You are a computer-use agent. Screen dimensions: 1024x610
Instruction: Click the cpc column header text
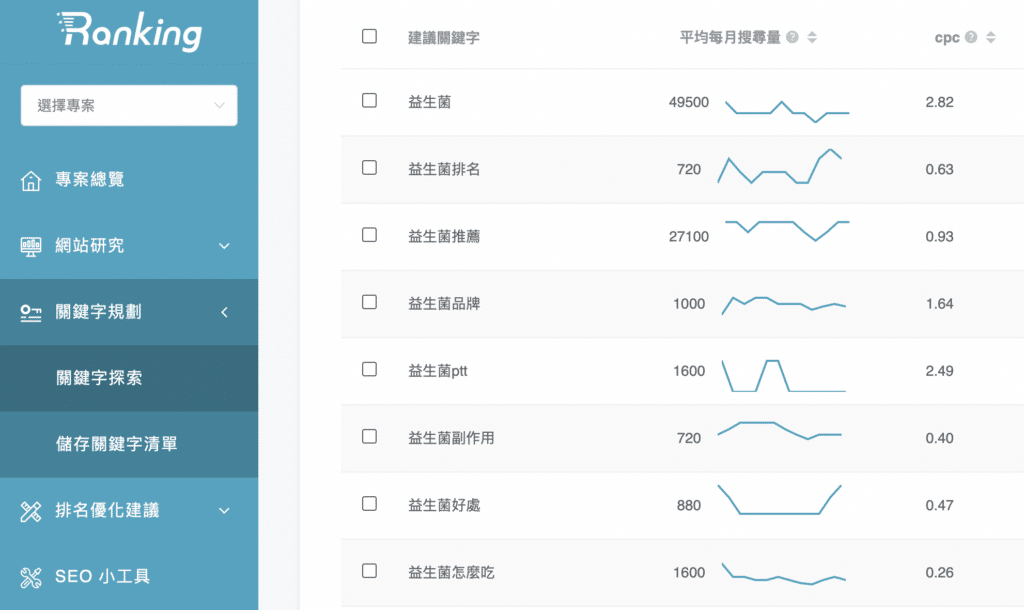(x=947, y=38)
